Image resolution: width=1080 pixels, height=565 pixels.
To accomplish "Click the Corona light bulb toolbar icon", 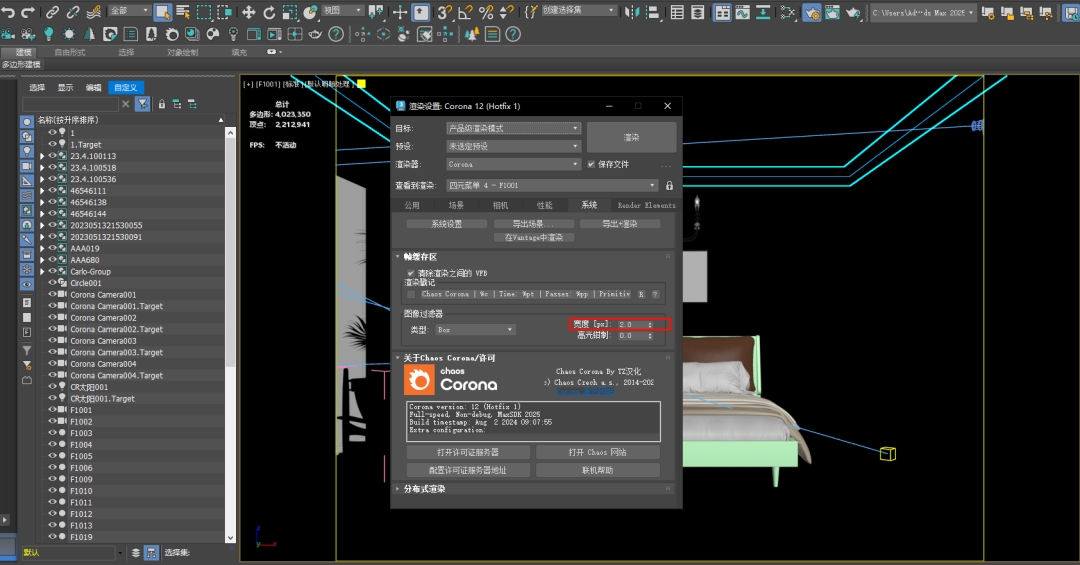I will (x=48, y=34).
